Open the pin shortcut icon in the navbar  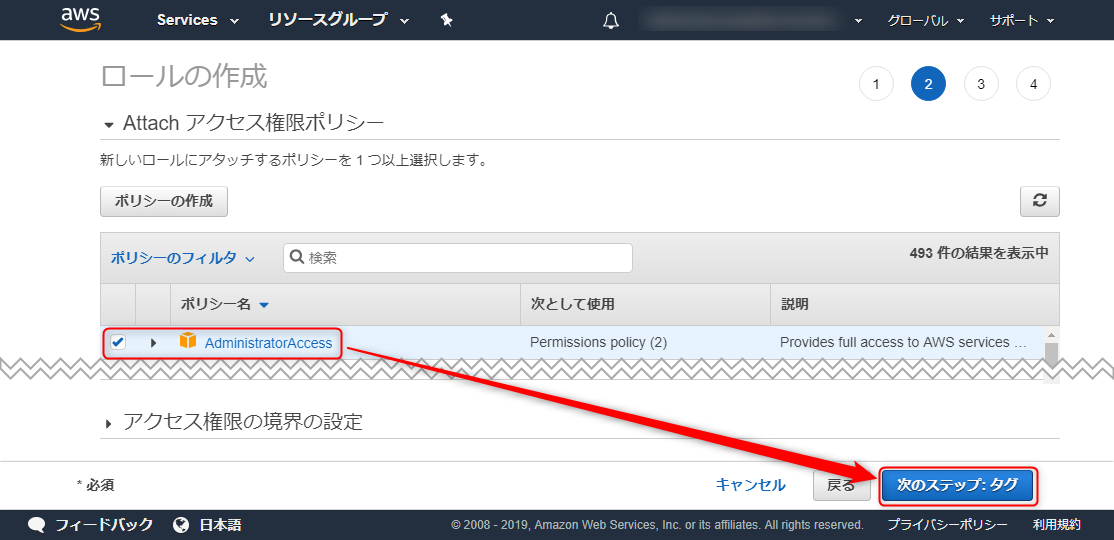click(446, 21)
